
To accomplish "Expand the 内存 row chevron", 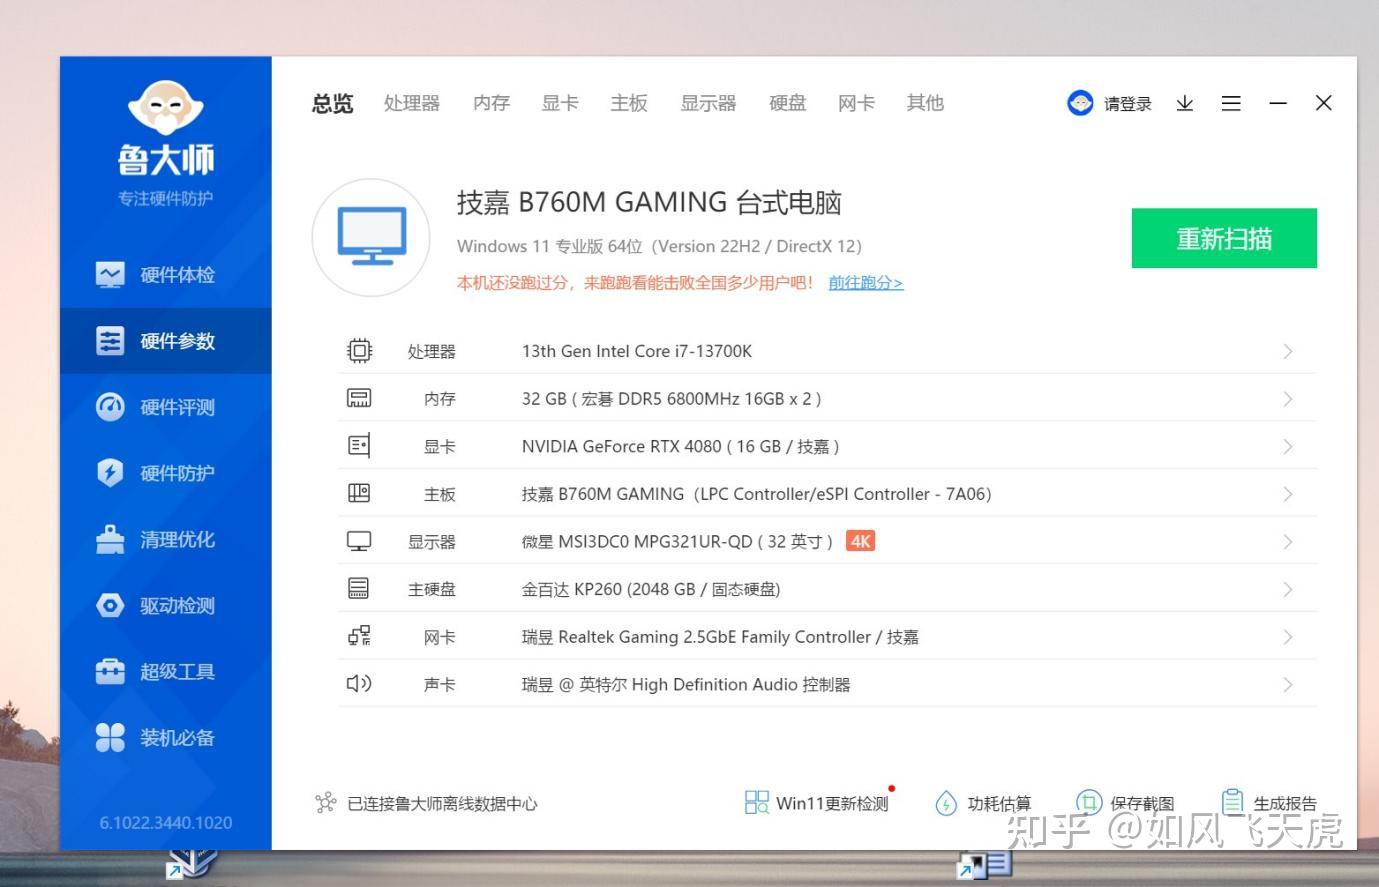I will pyautogui.click(x=1288, y=399).
